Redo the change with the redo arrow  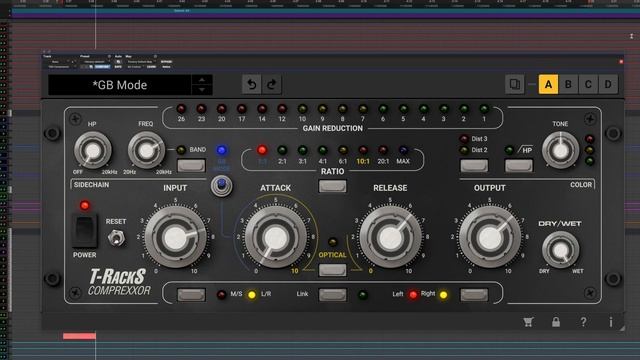(x=271, y=84)
